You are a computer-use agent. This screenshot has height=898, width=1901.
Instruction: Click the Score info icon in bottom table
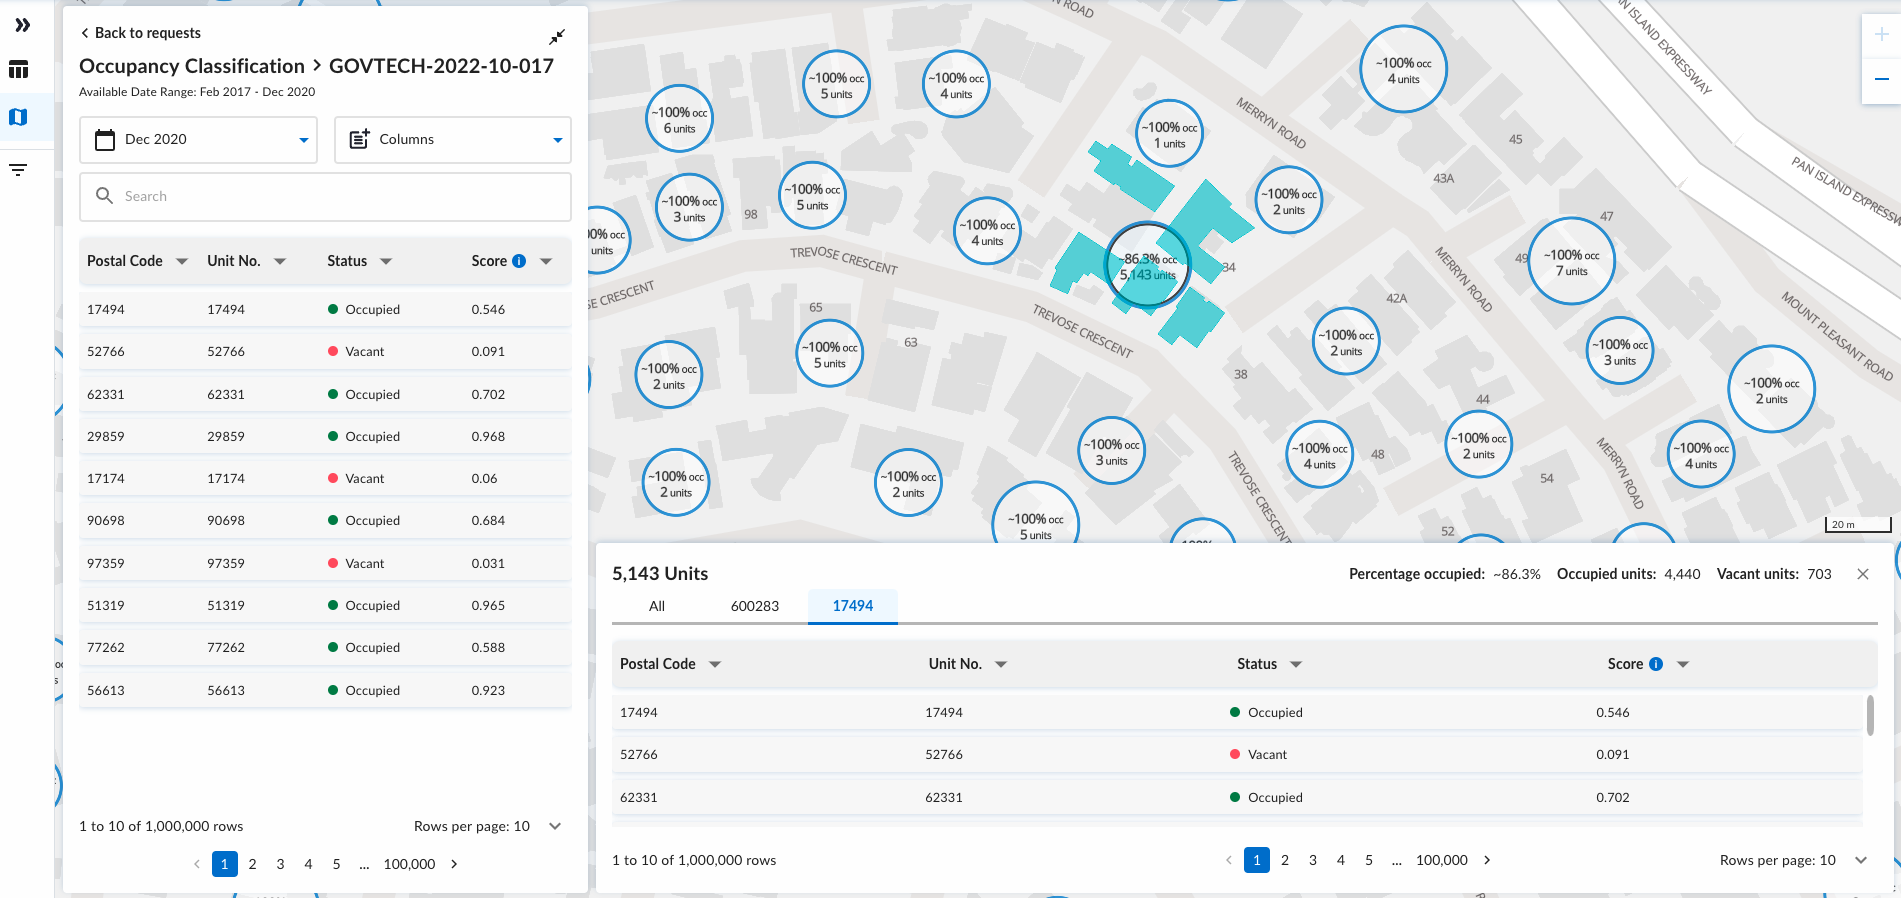[x=1656, y=664]
